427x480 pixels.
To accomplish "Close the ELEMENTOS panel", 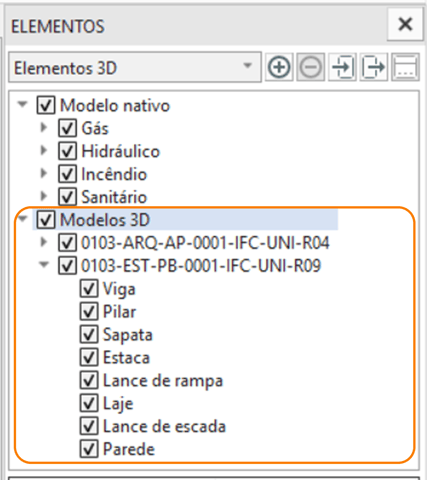I will point(405,24).
